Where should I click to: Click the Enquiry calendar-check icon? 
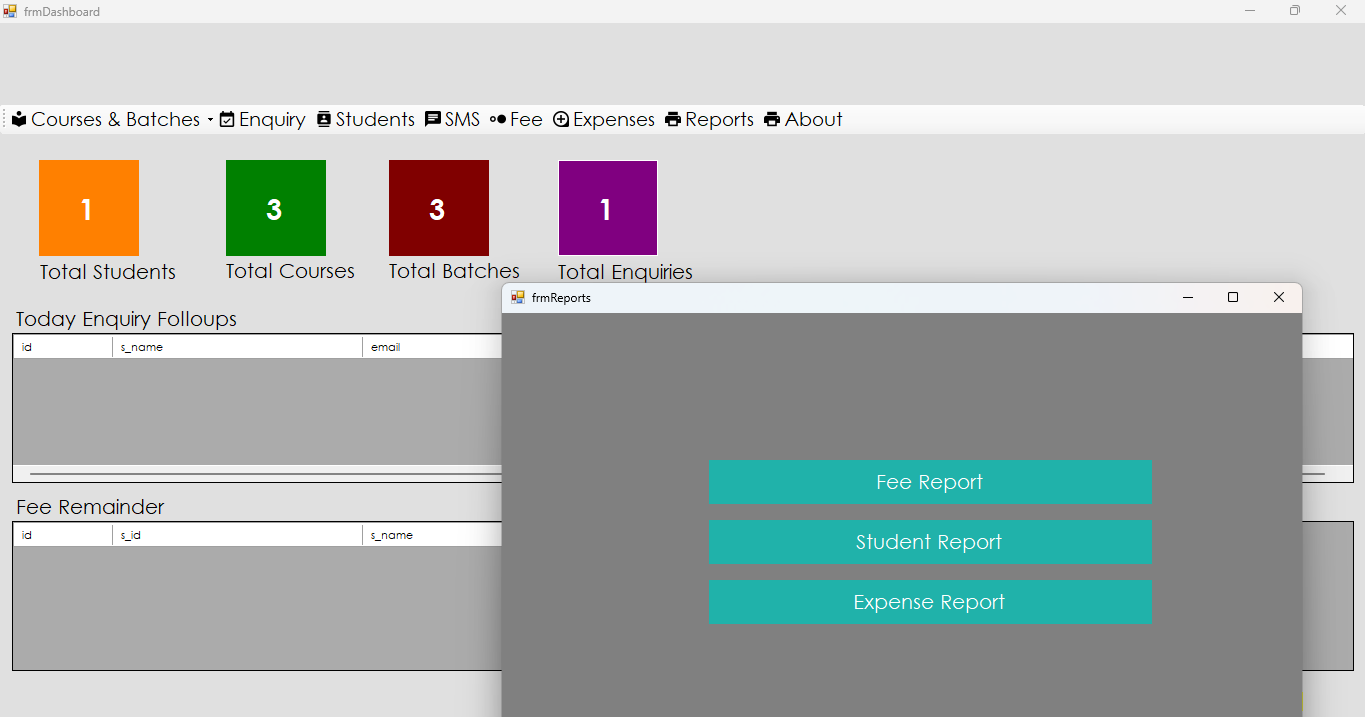pos(227,119)
